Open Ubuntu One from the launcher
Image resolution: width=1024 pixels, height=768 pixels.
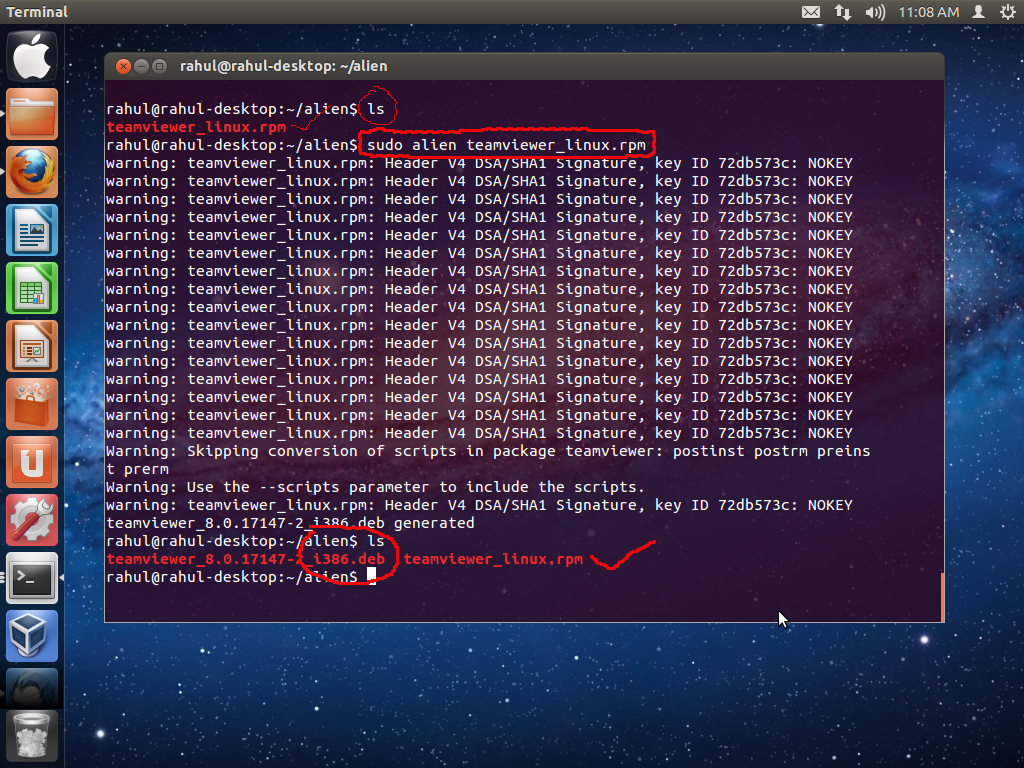[33, 460]
